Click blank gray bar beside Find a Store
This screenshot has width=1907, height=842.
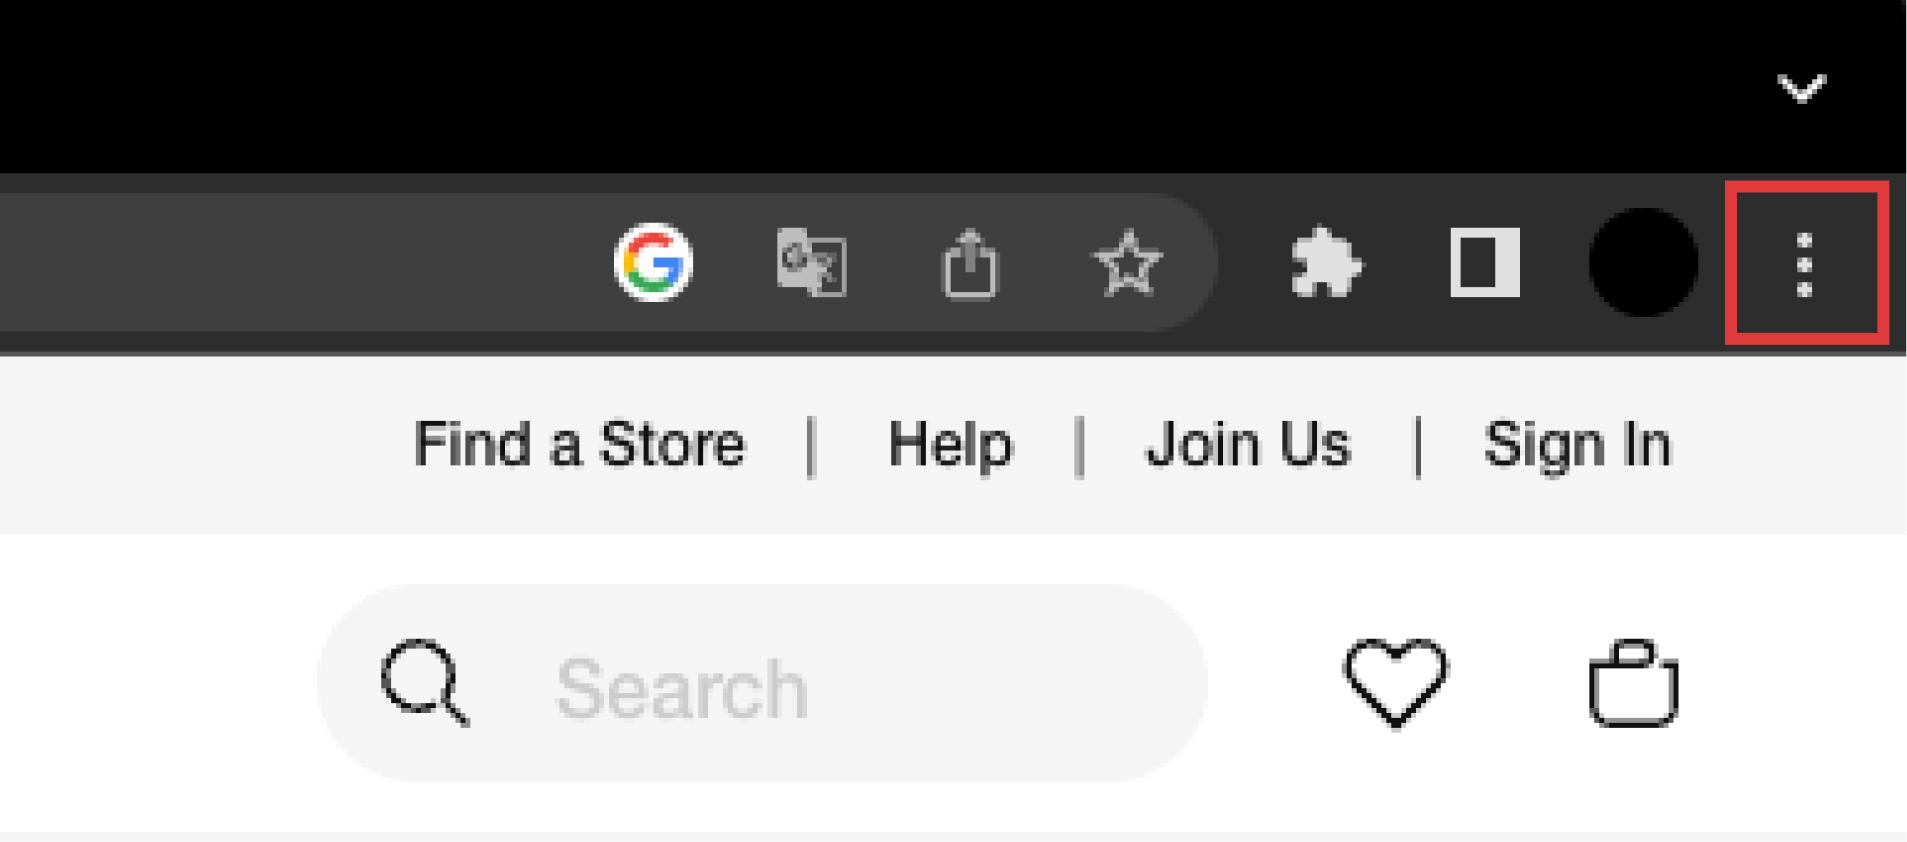pos(200,445)
